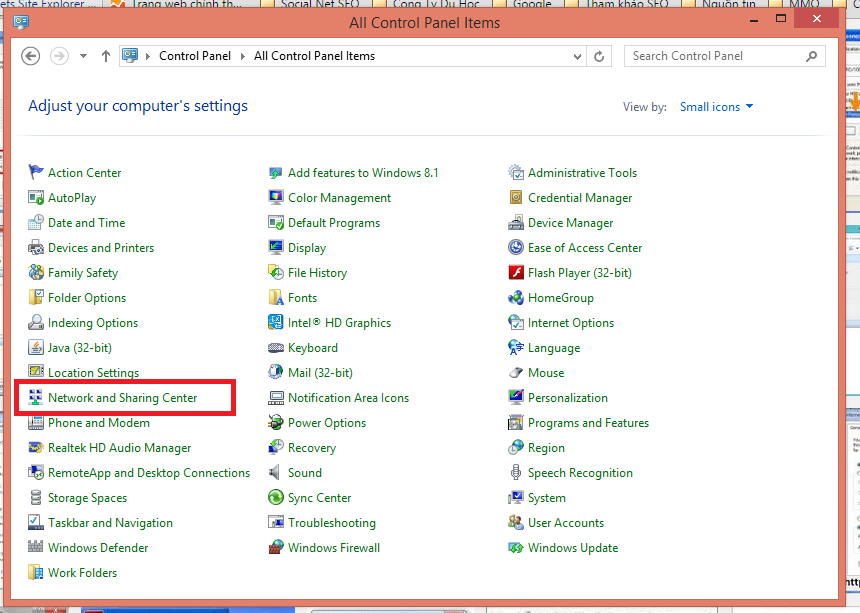Viewport: 860px width, 613px height.
Task: Expand the address bar history dropdown
Action: tap(577, 56)
